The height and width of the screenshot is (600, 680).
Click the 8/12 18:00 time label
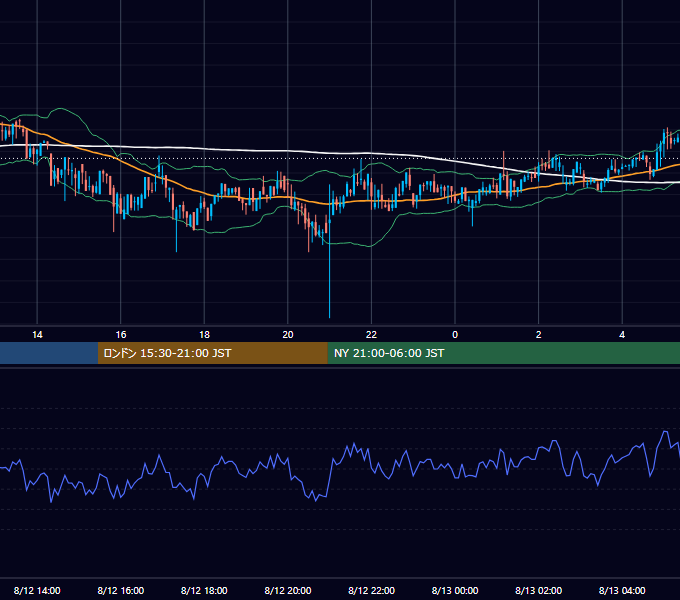click(204, 590)
